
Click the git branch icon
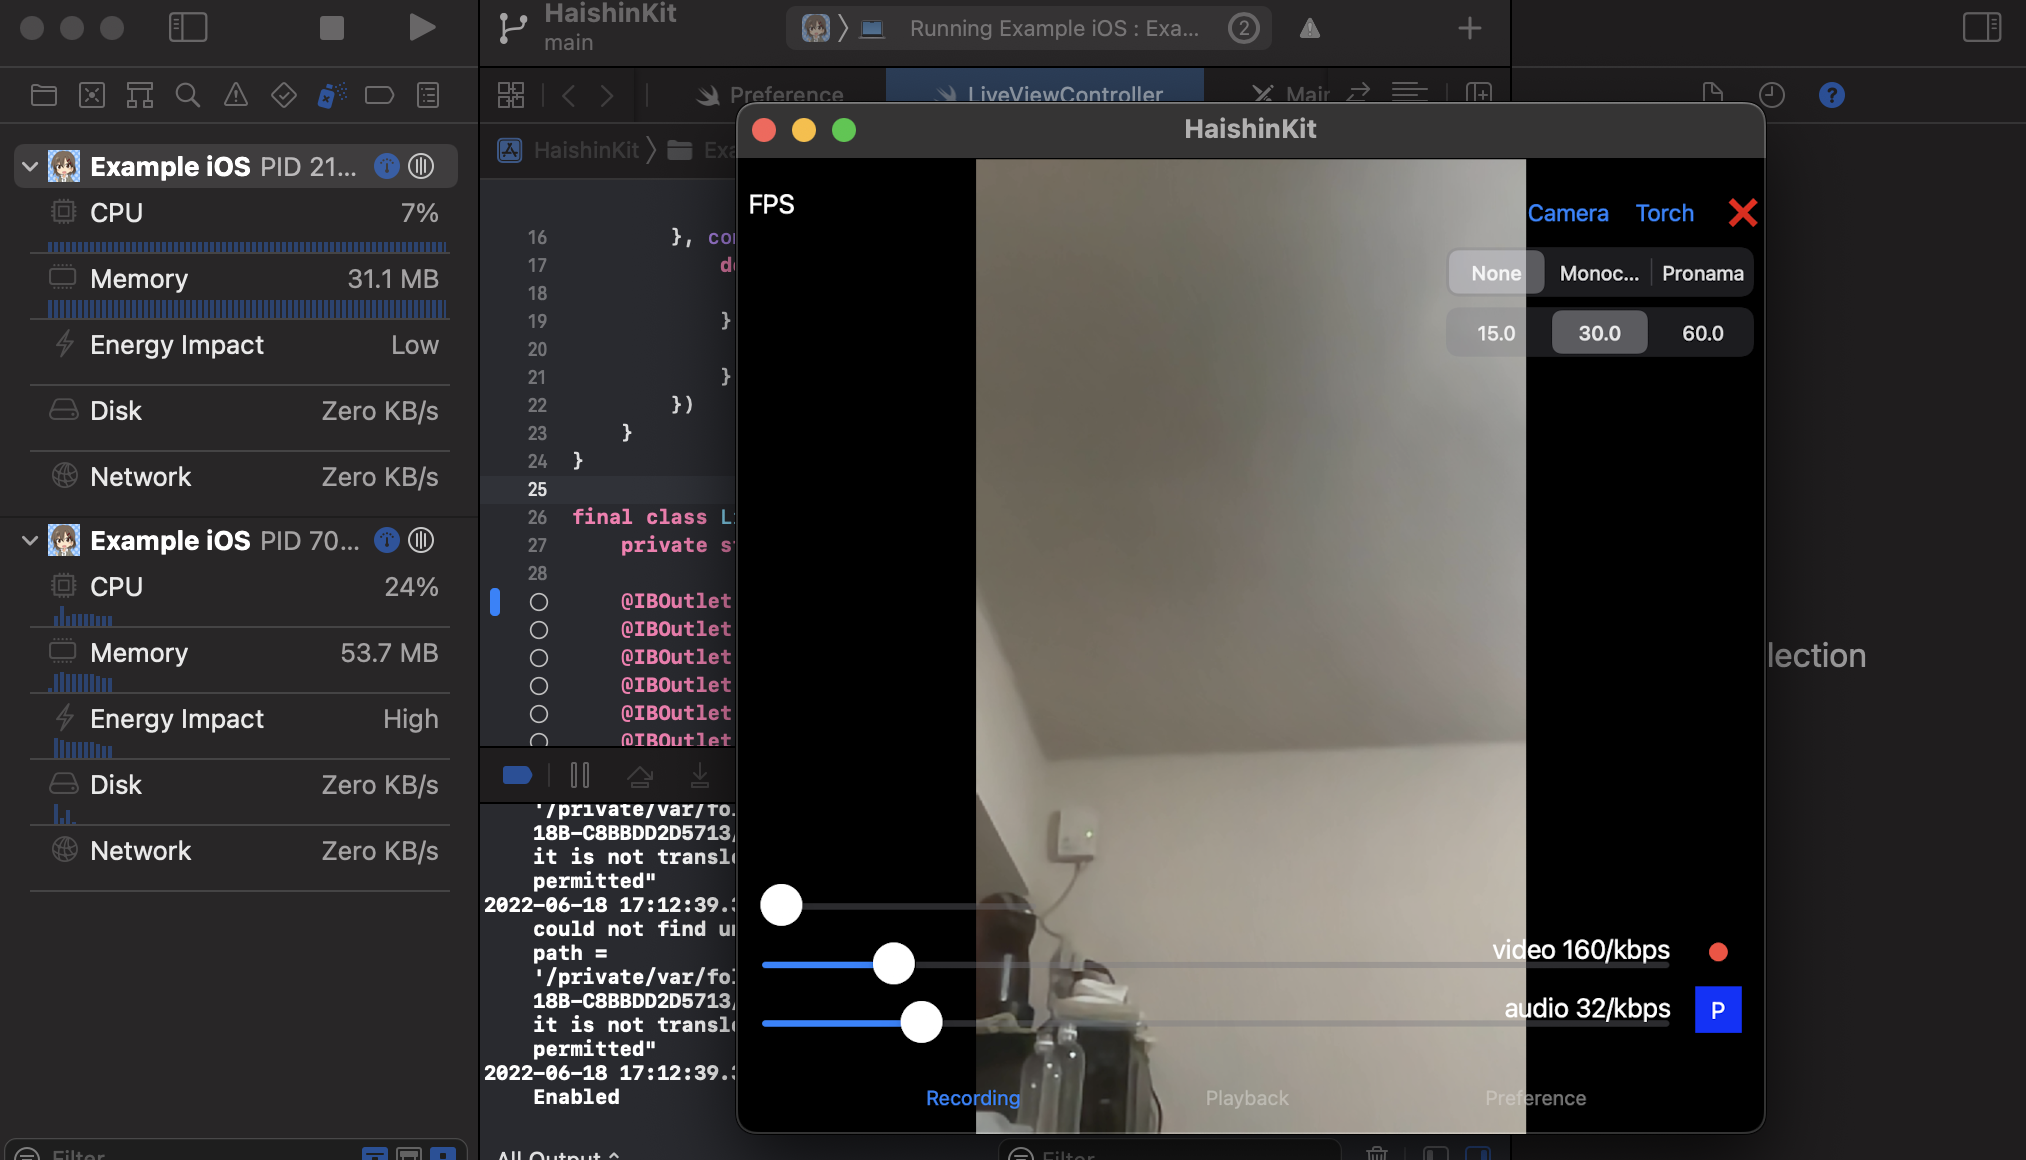[x=513, y=27]
